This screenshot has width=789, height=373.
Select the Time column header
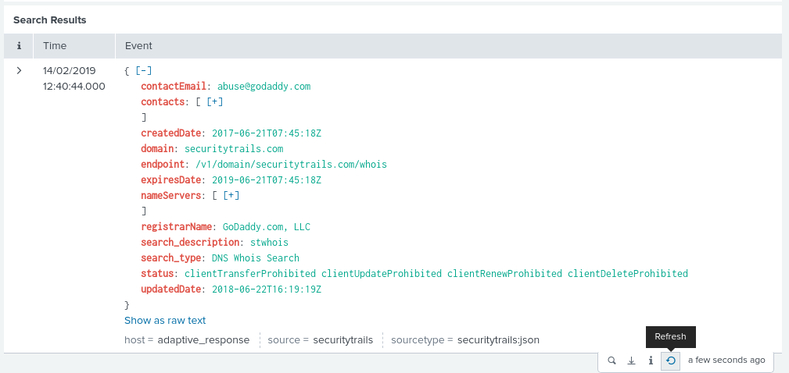click(54, 46)
